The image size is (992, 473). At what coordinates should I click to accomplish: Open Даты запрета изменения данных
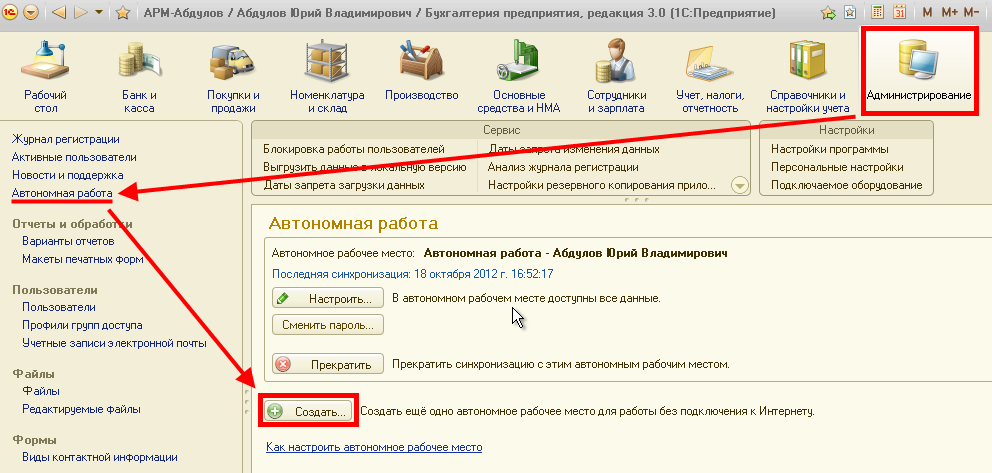click(574, 149)
